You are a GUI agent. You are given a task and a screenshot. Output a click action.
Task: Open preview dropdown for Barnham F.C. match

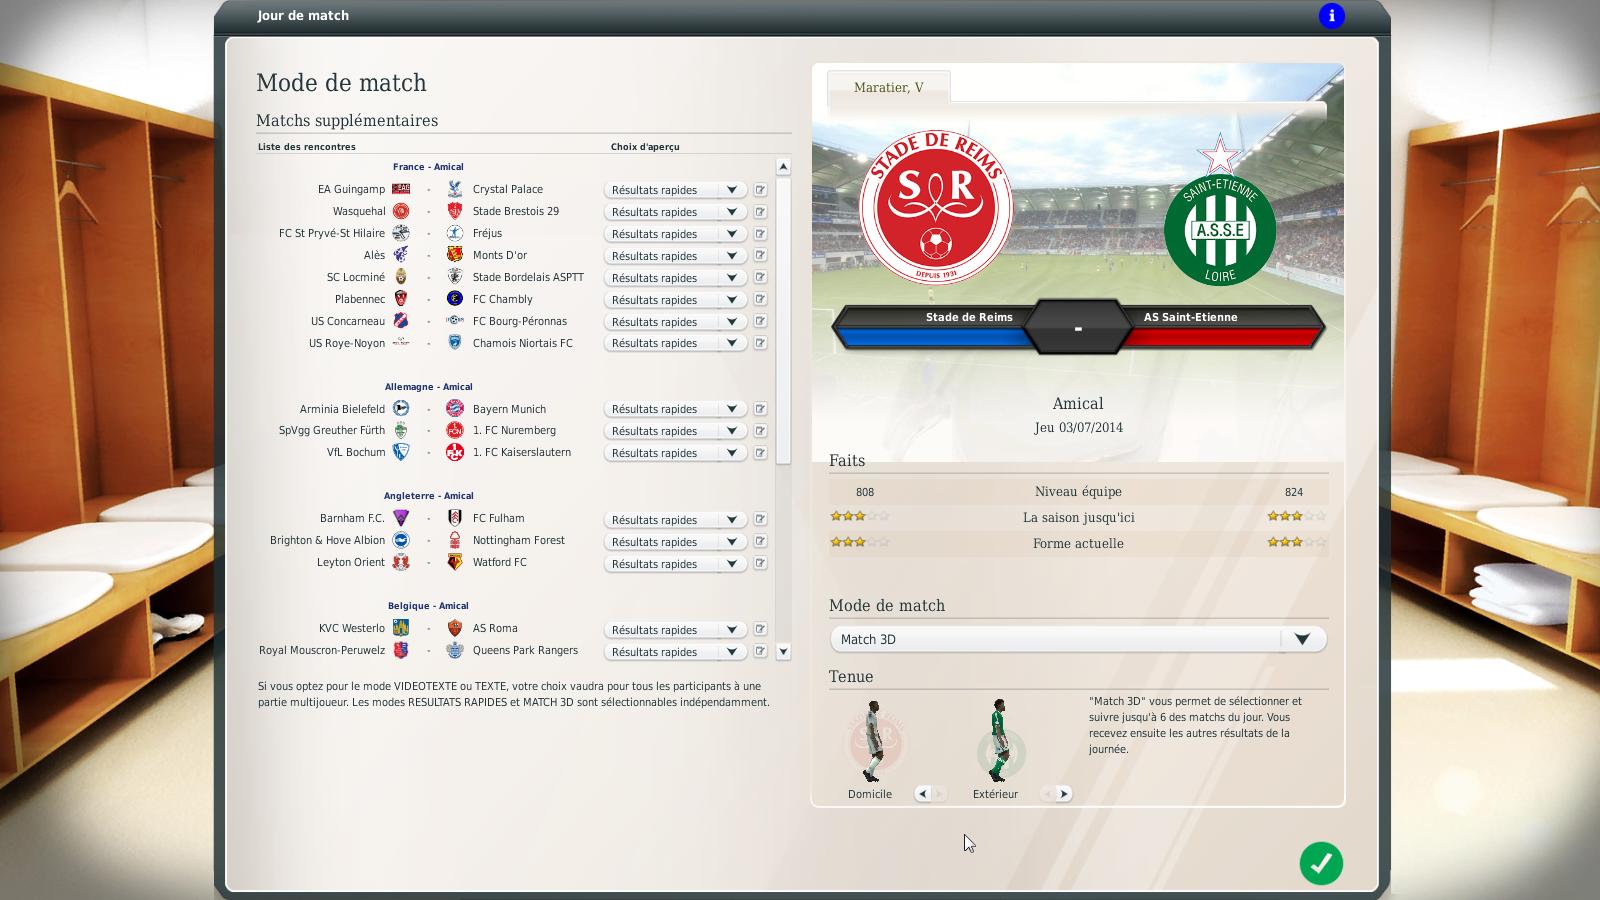tap(675, 520)
